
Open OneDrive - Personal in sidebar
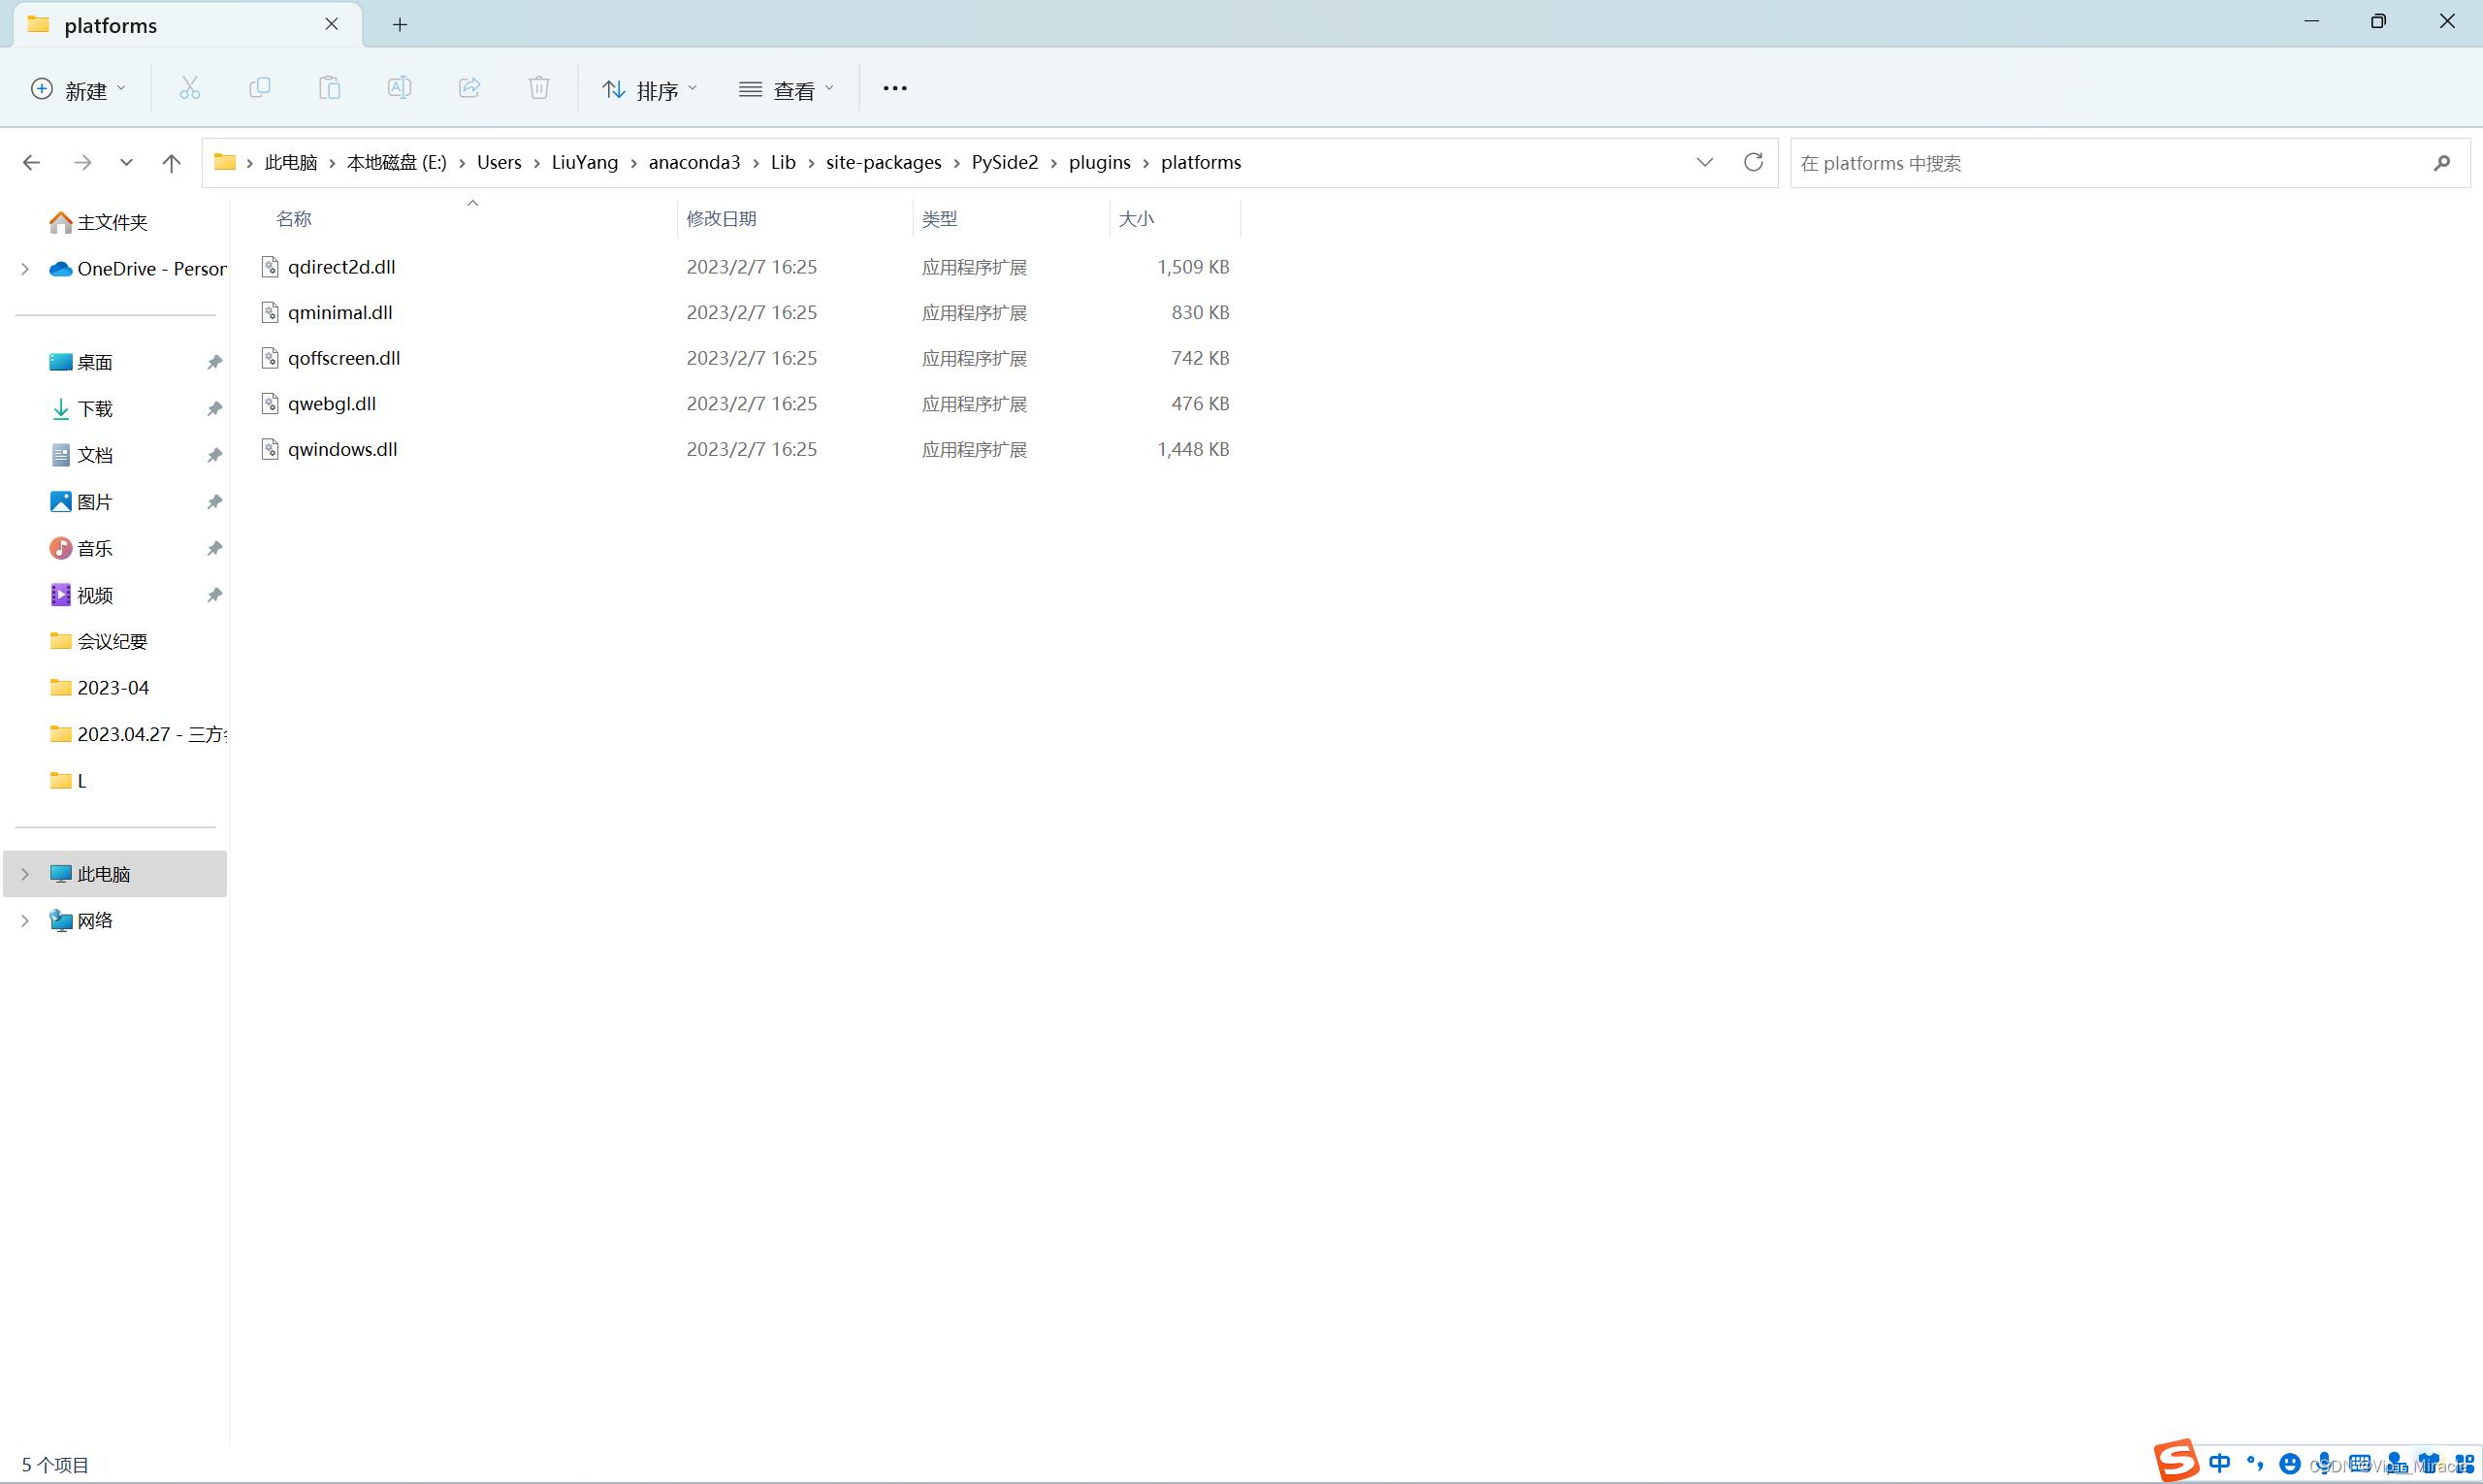tap(138, 269)
